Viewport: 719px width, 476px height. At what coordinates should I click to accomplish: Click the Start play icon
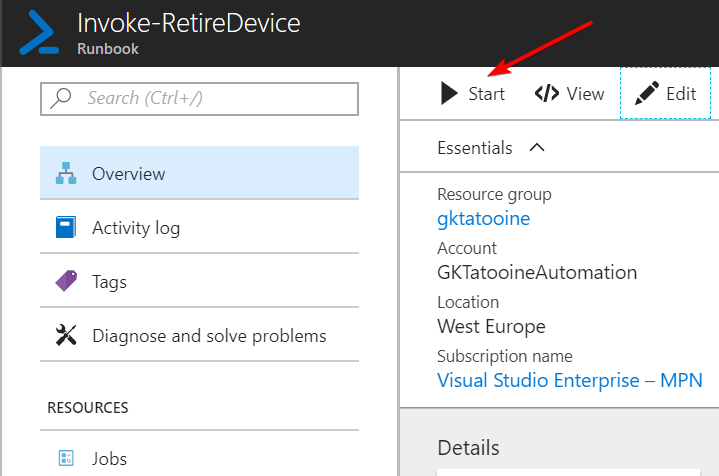[449, 94]
